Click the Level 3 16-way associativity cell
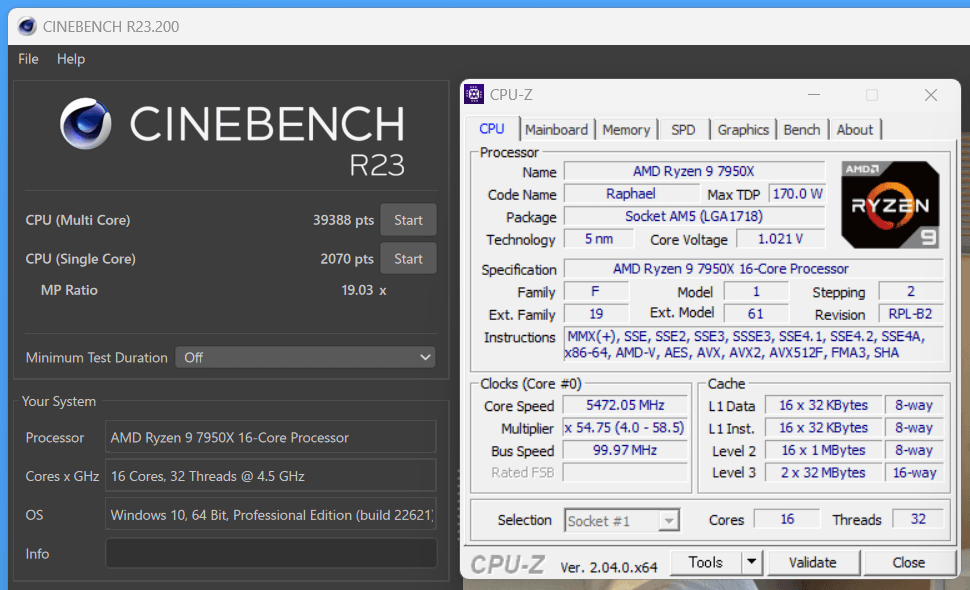Screen dimensions: 970x590 coord(914,472)
